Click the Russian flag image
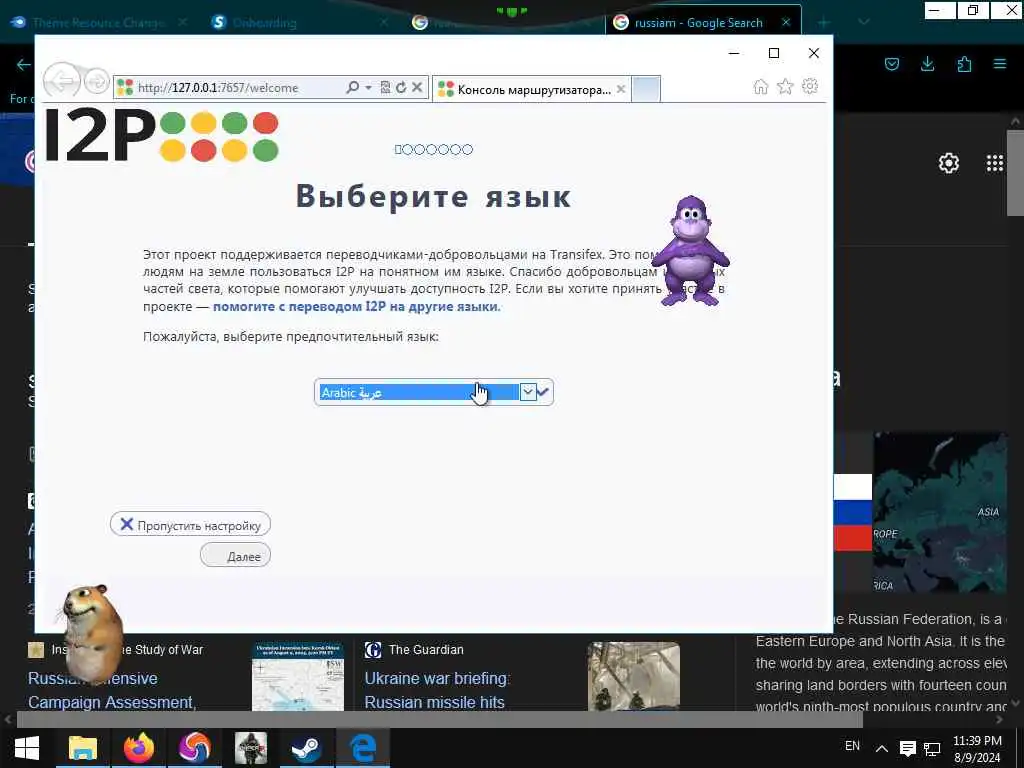 [x=852, y=512]
